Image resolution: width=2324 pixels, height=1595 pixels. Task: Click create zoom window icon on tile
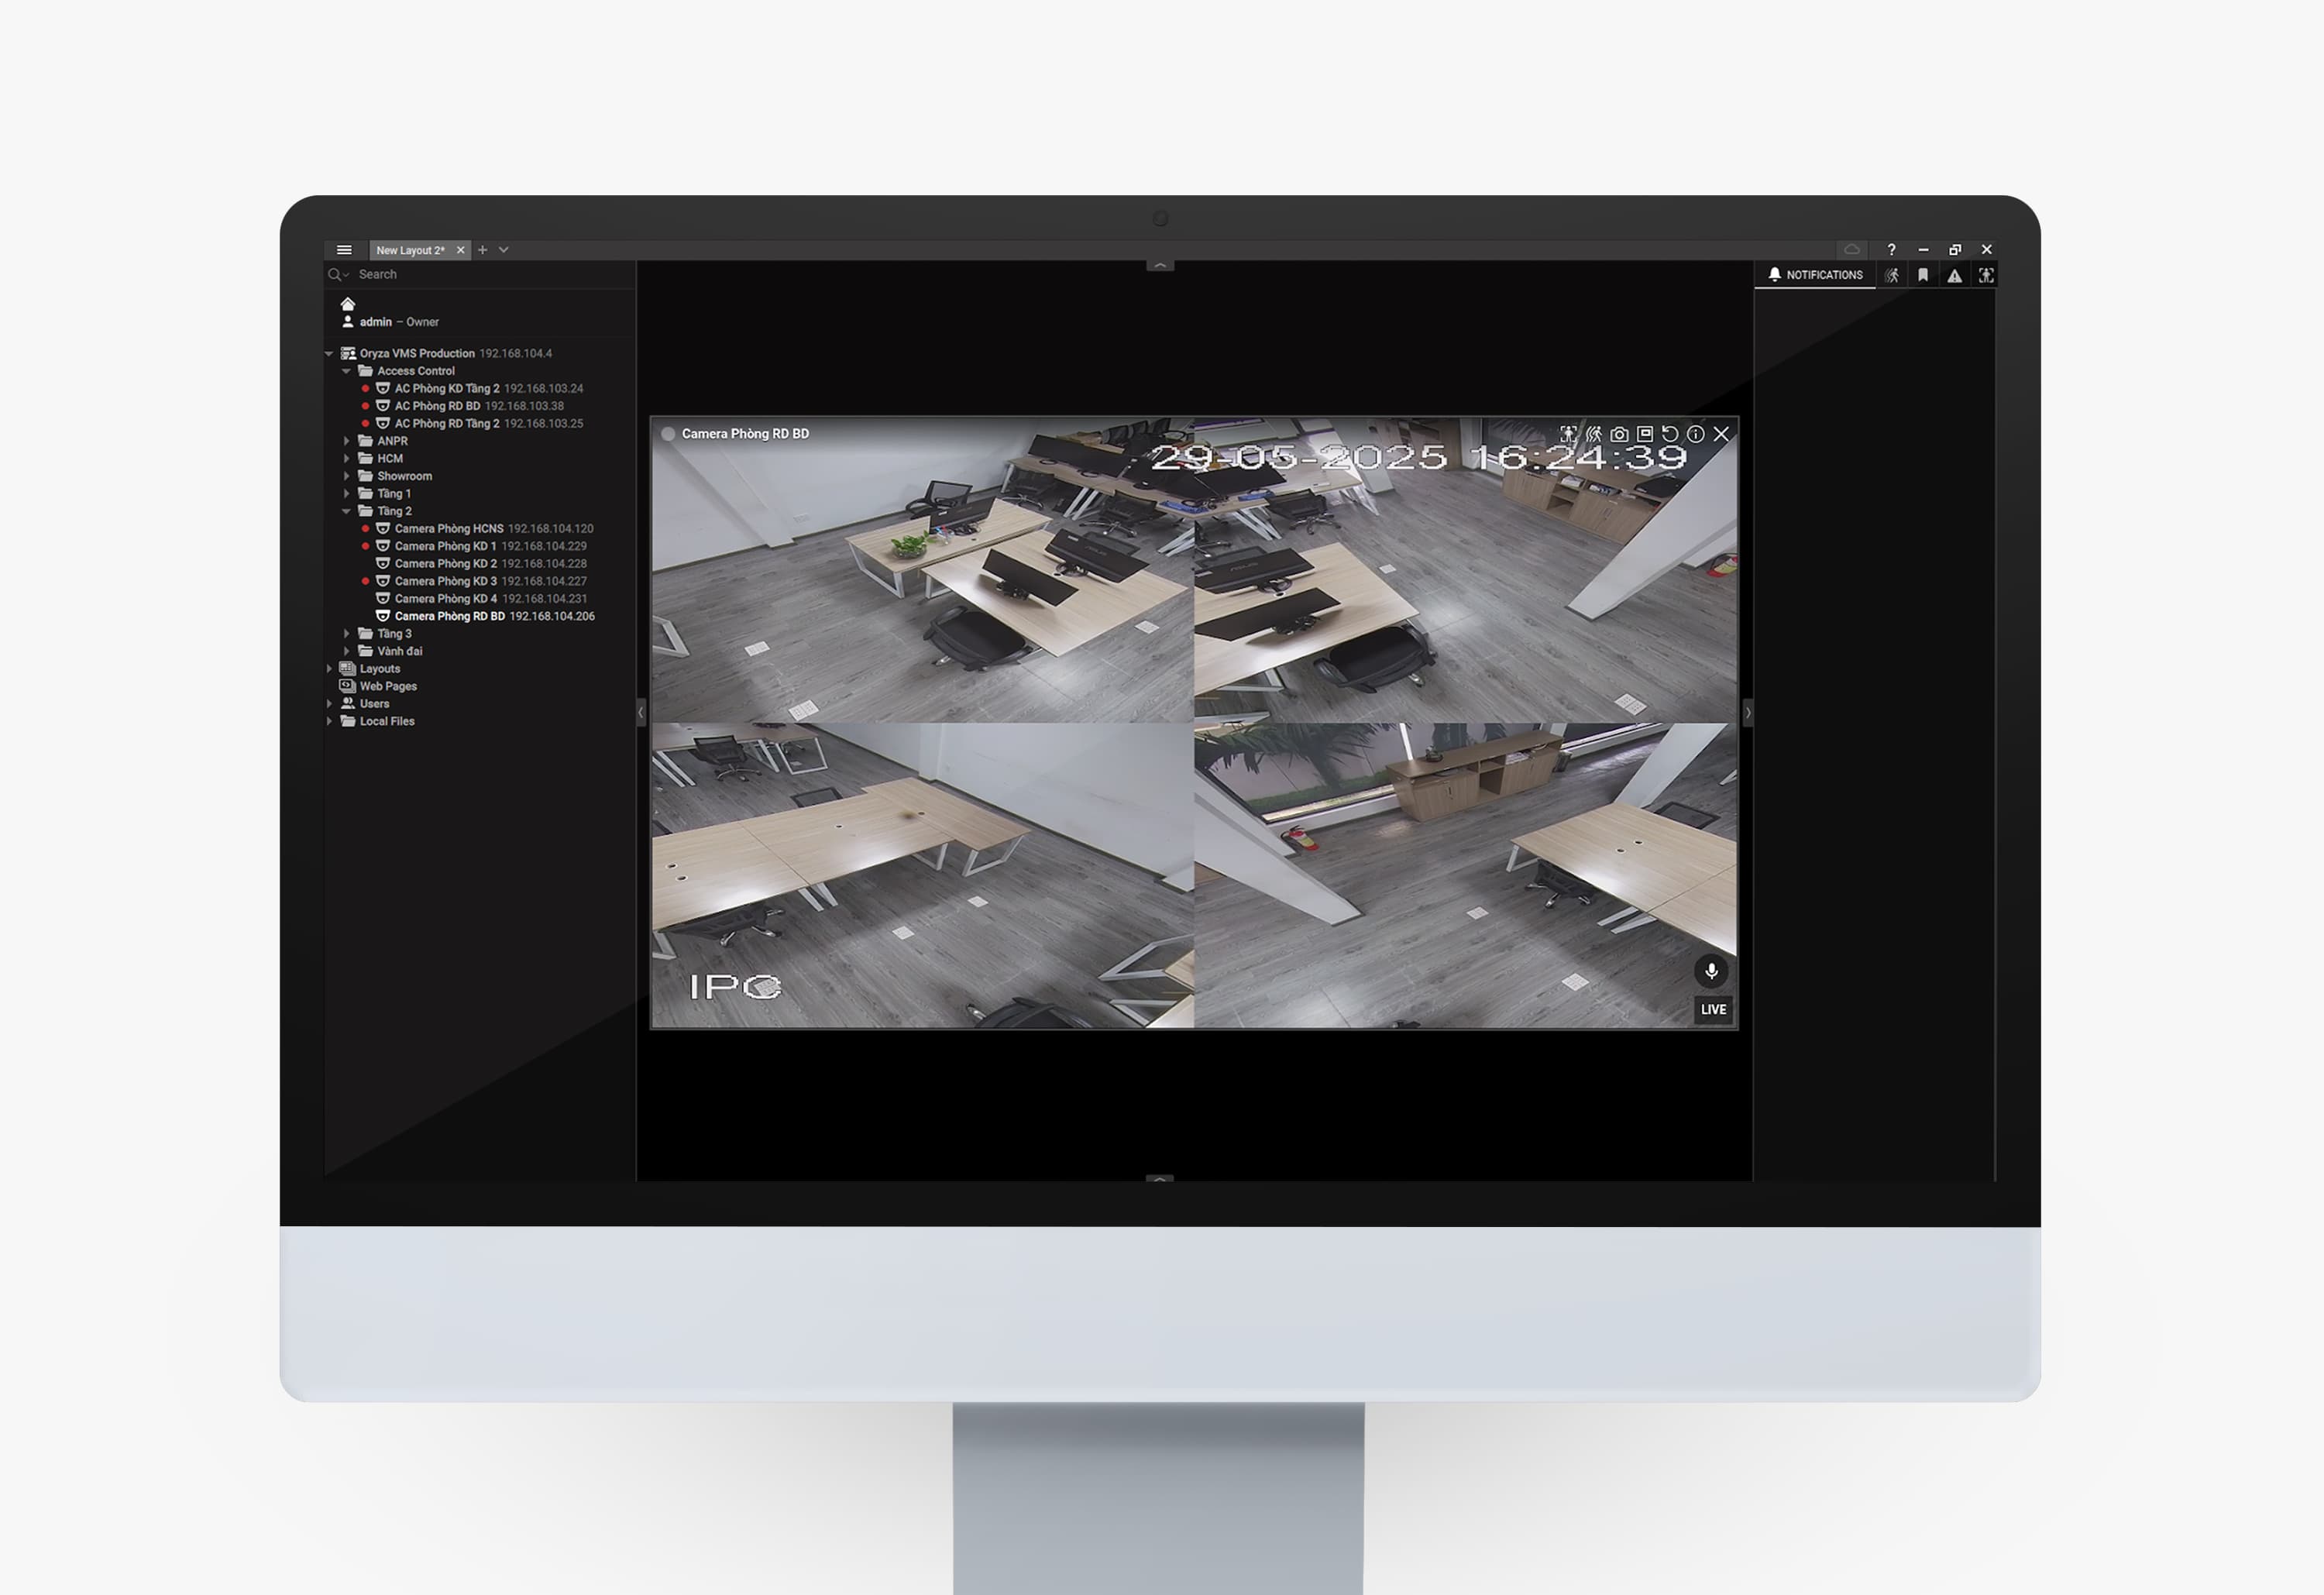pos(1645,434)
